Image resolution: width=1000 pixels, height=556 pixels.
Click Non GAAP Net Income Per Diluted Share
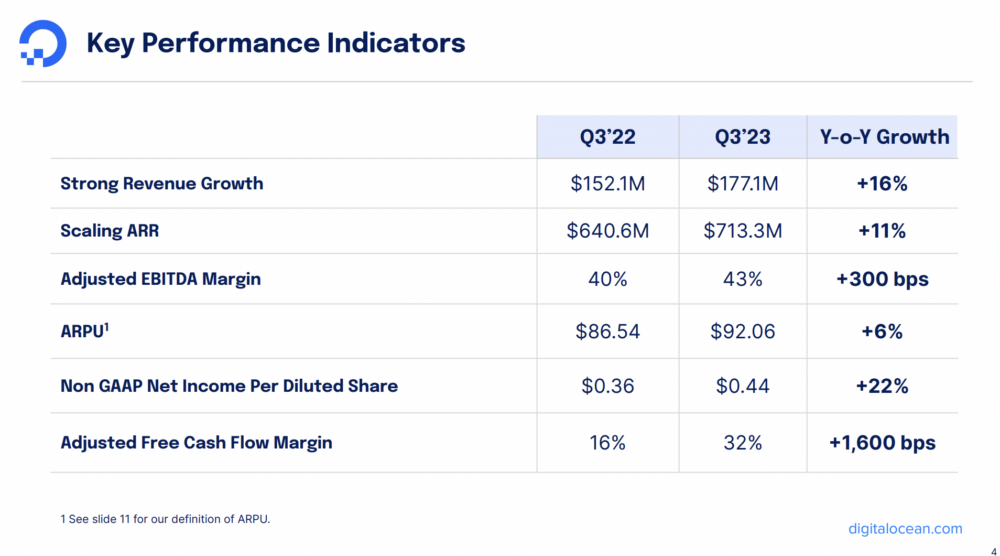pyautogui.click(x=229, y=385)
